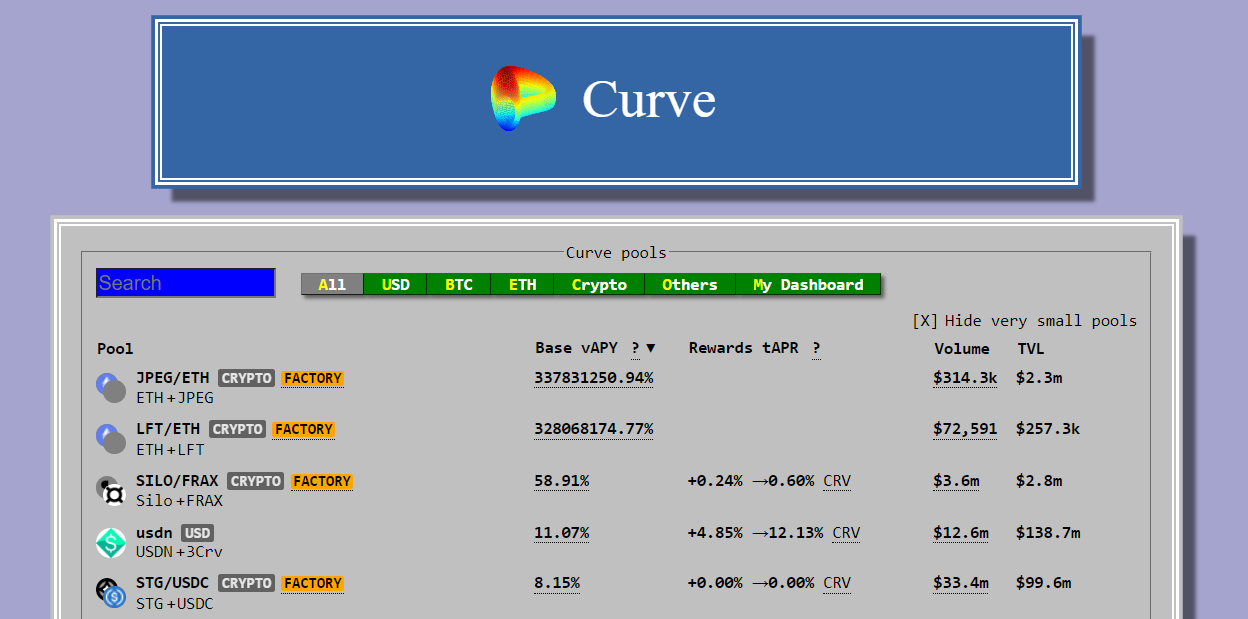The width and height of the screenshot is (1248, 619).
Task: Click the $72,591 volume value
Action: point(965,429)
